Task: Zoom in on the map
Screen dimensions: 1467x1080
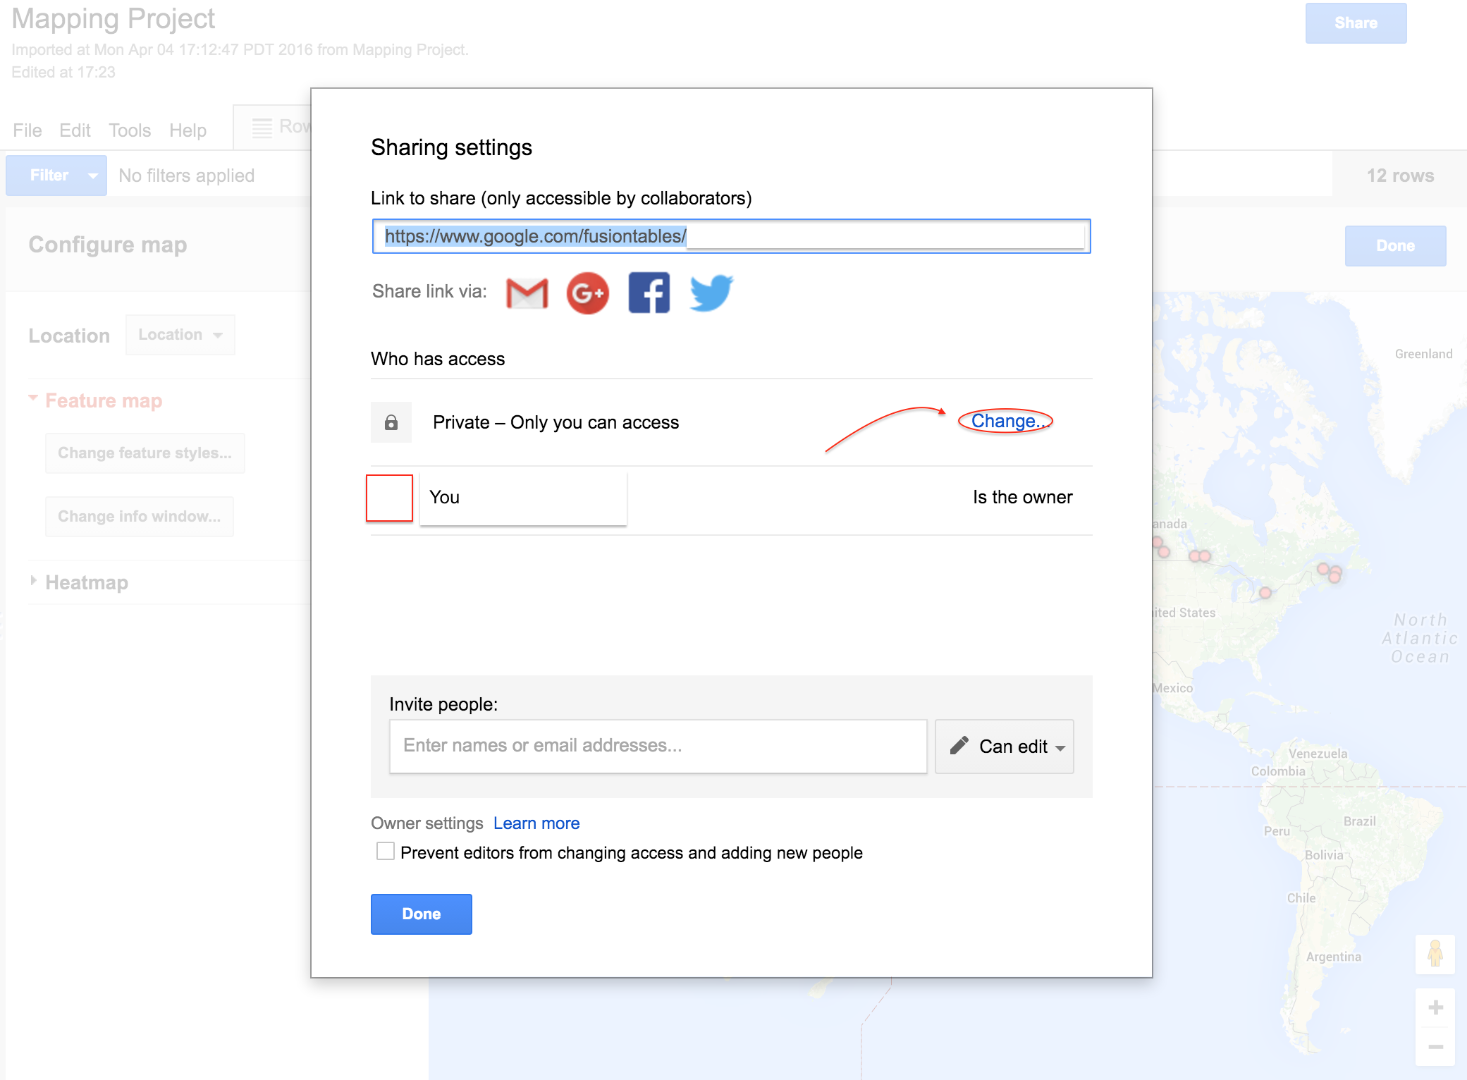Action: [1435, 1008]
